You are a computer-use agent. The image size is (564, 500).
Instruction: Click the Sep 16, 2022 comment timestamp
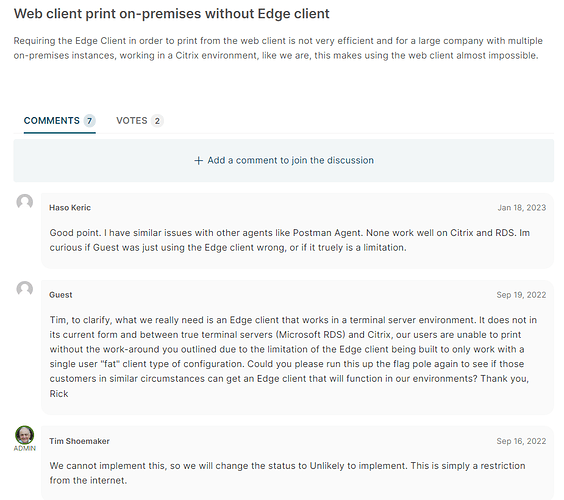click(521, 441)
